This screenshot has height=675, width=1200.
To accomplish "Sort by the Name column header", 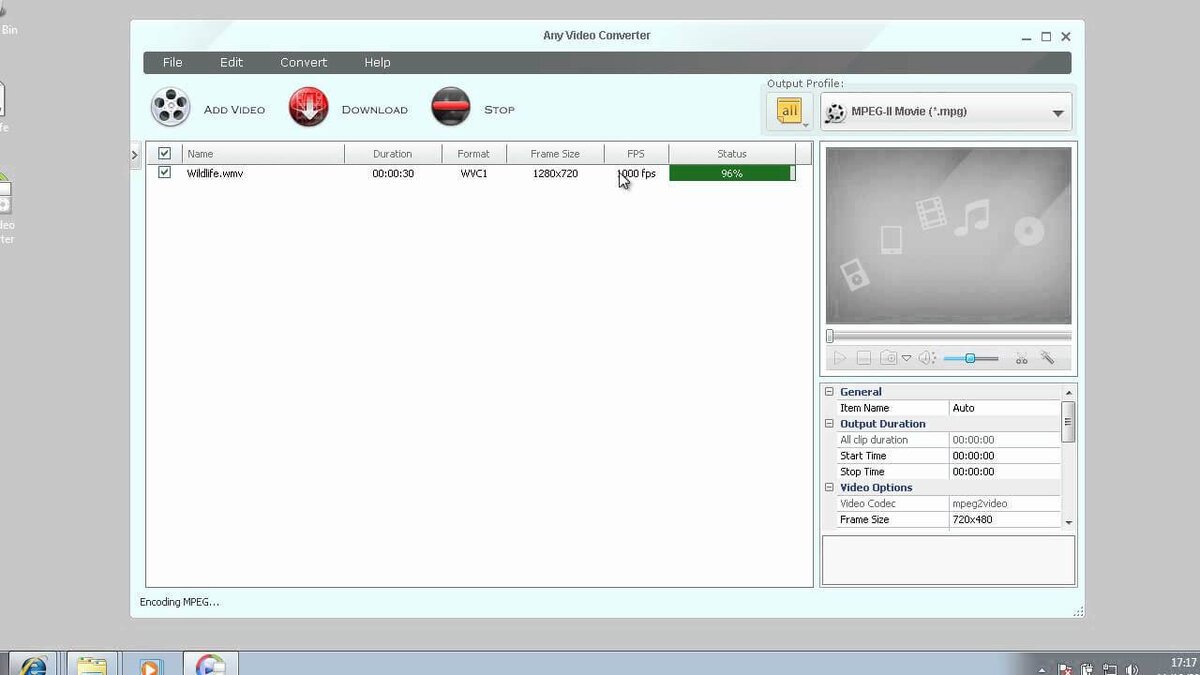I will [x=264, y=154].
